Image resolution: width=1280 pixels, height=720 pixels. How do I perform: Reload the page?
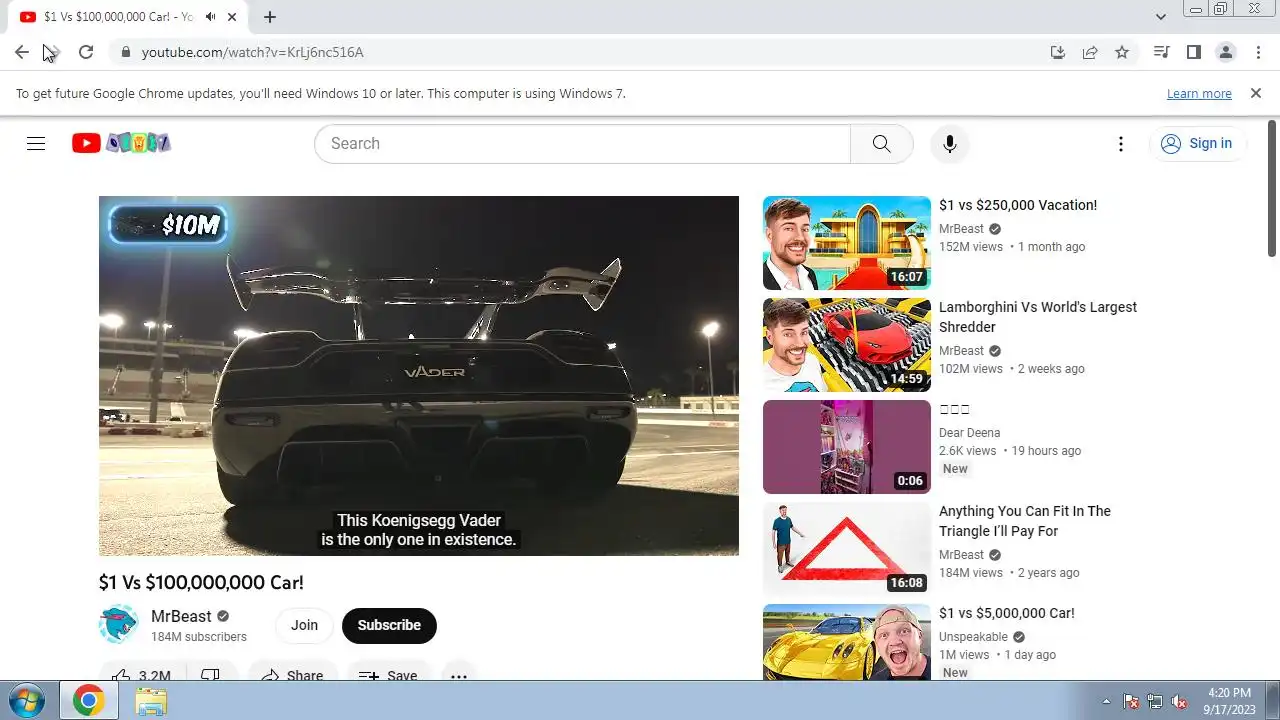click(x=86, y=52)
